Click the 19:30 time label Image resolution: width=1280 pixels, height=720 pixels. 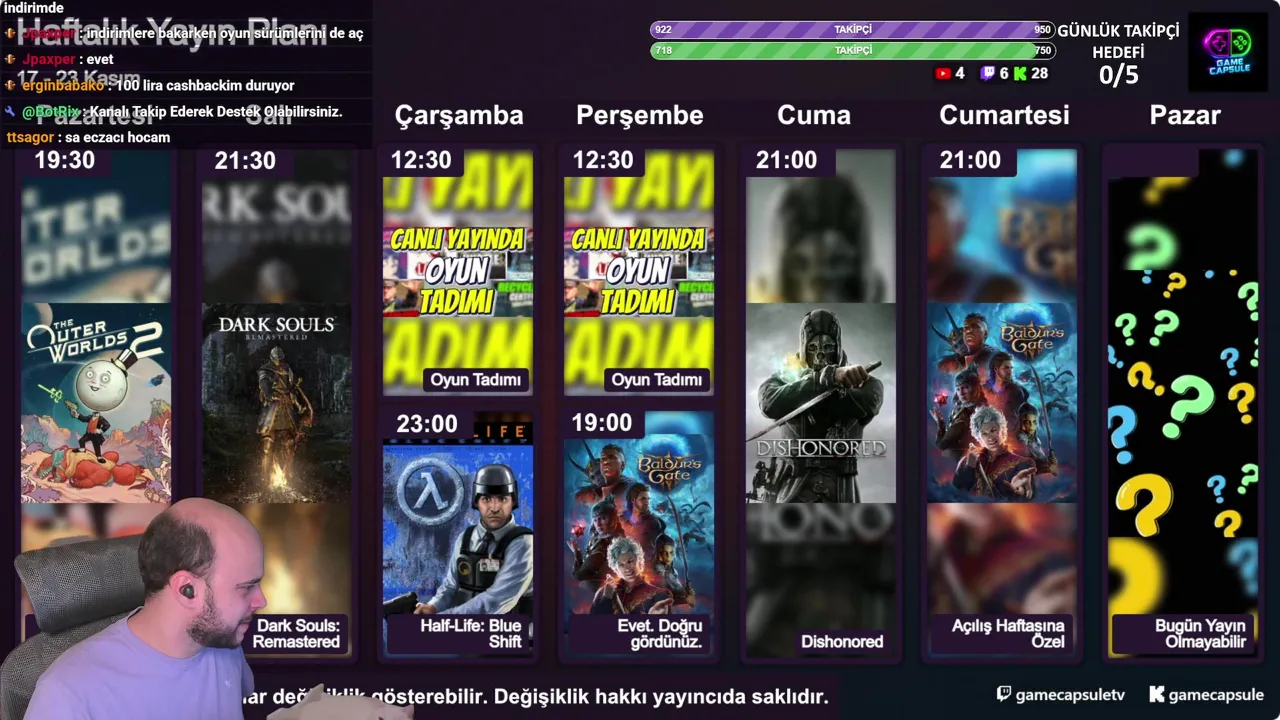pyautogui.click(x=65, y=160)
